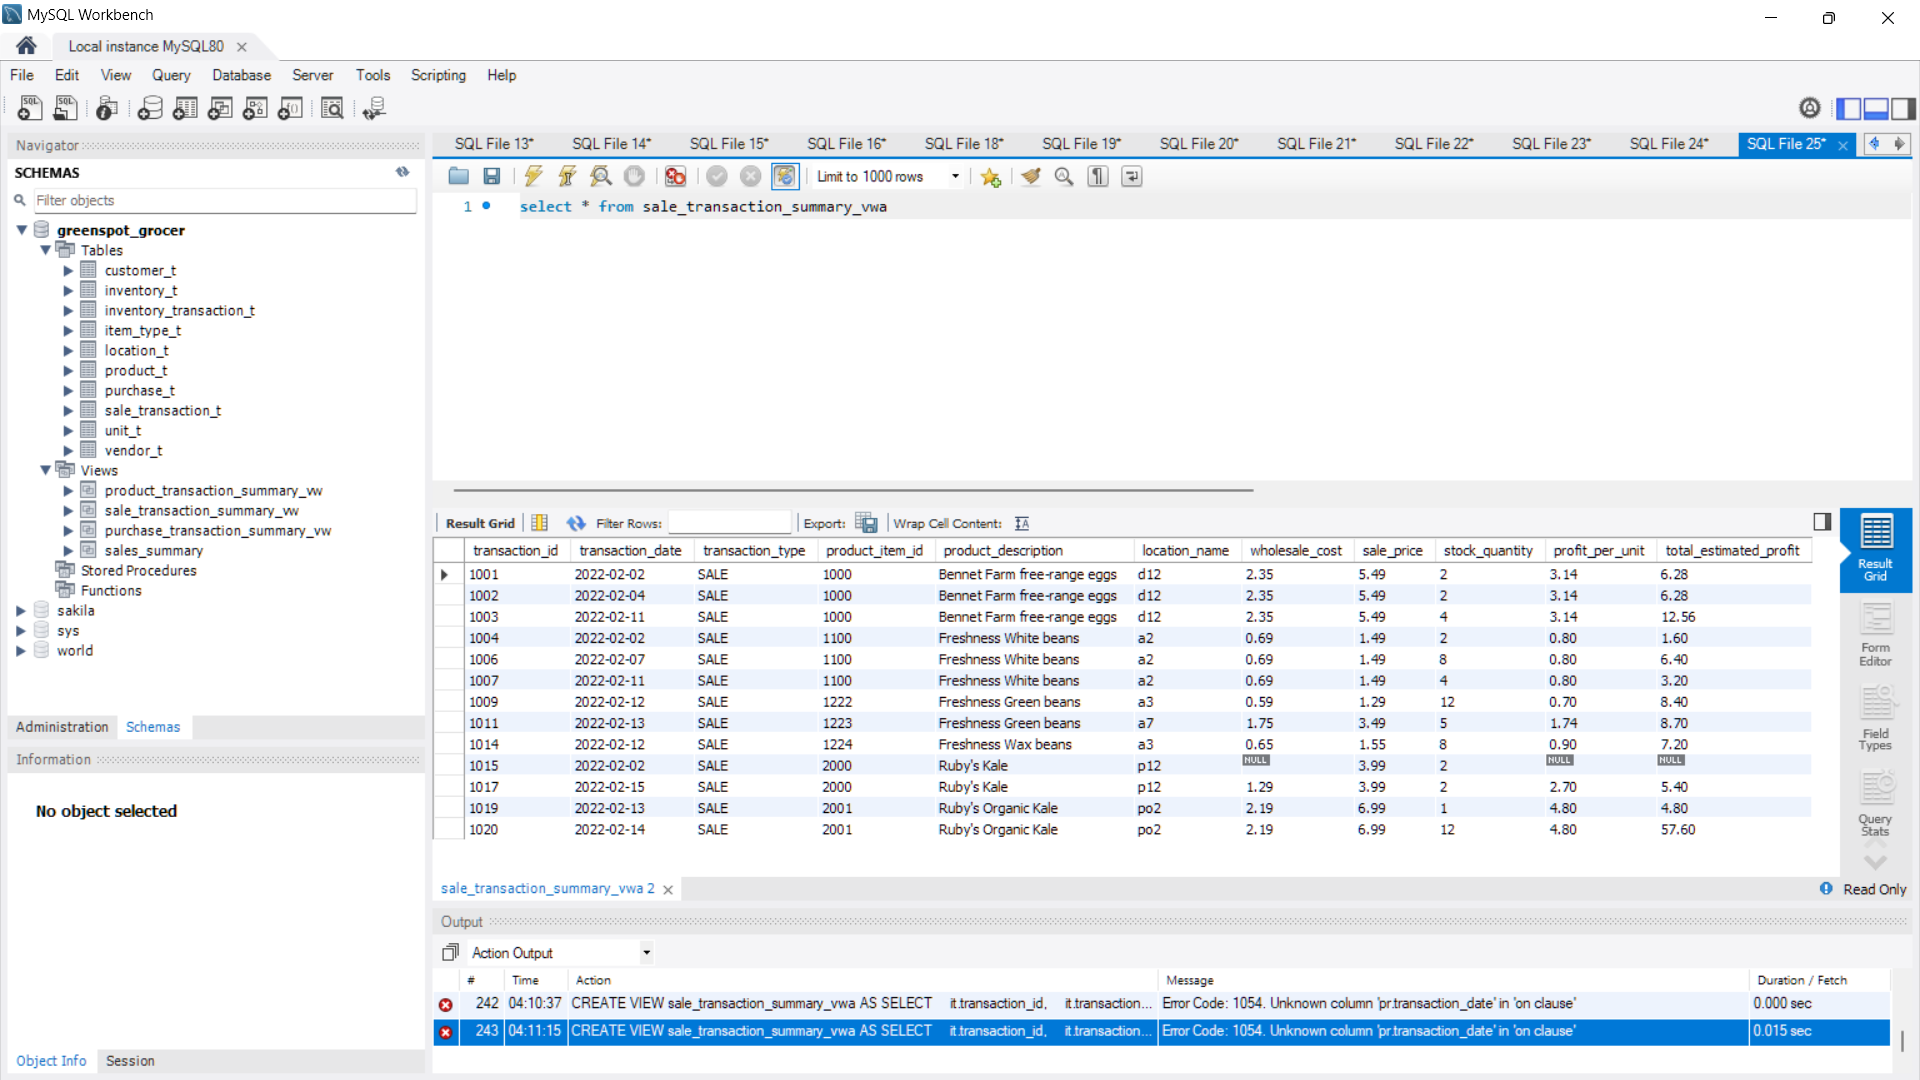Viewport: 1920px width, 1080px height.
Task: Refresh schemas list icon
Action: click(x=402, y=172)
